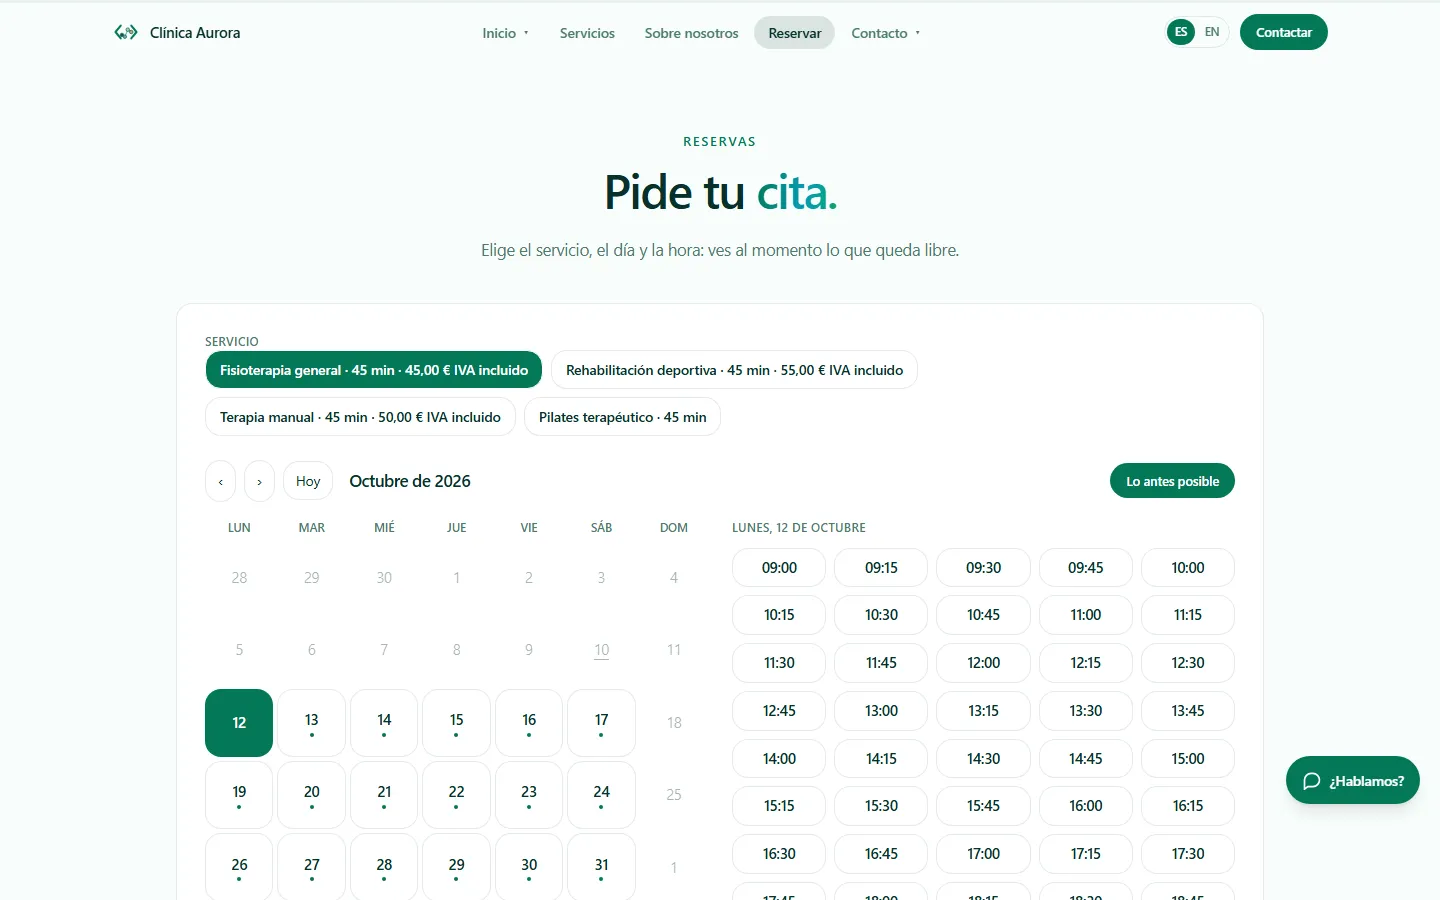The image size is (1440, 900).
Task: Pick the 11:15 time slot
Action: 1188,615
